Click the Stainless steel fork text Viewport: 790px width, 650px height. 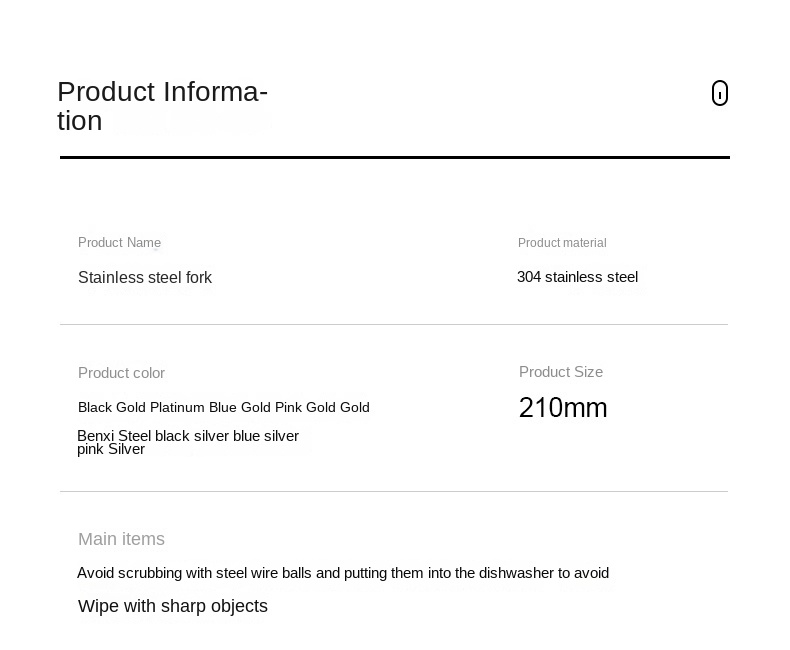click(x=145, y=277)
